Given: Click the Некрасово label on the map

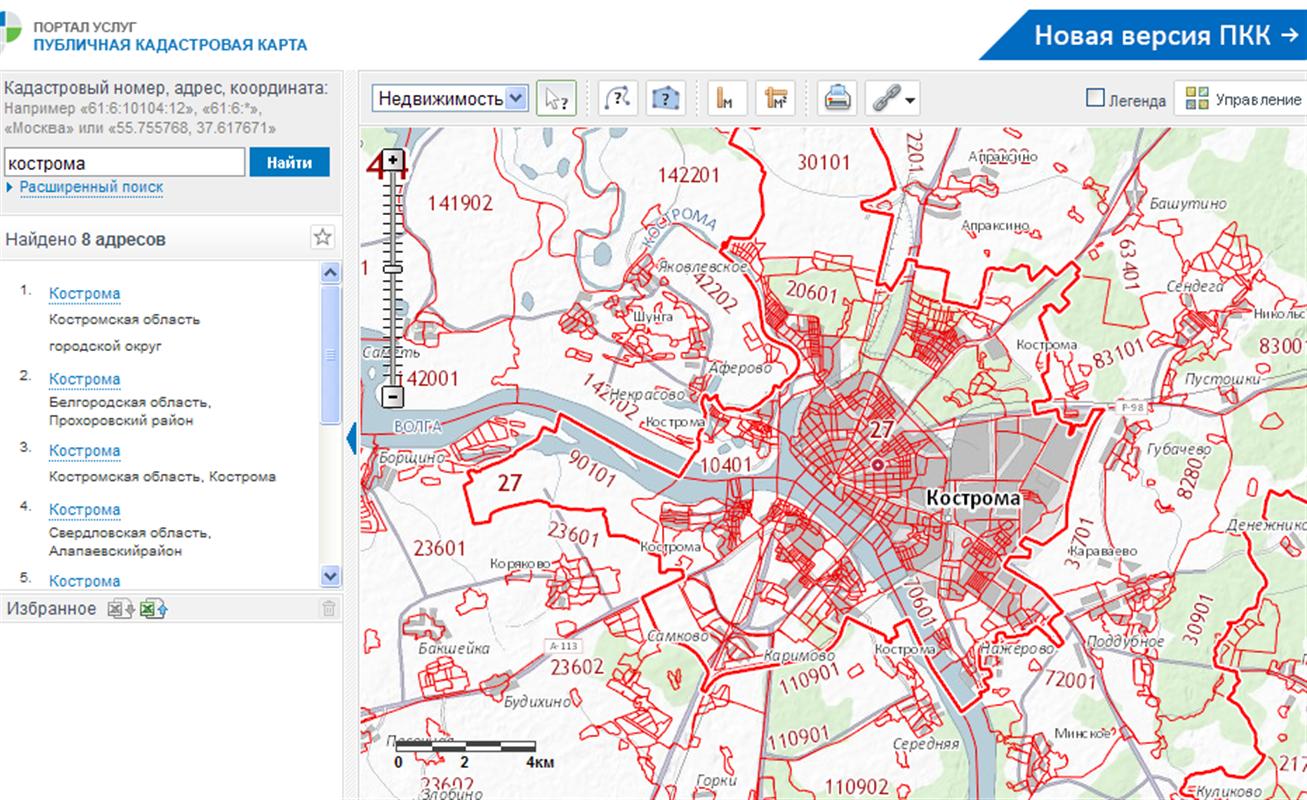Looking at the screenshot, I should pos(647,395).
